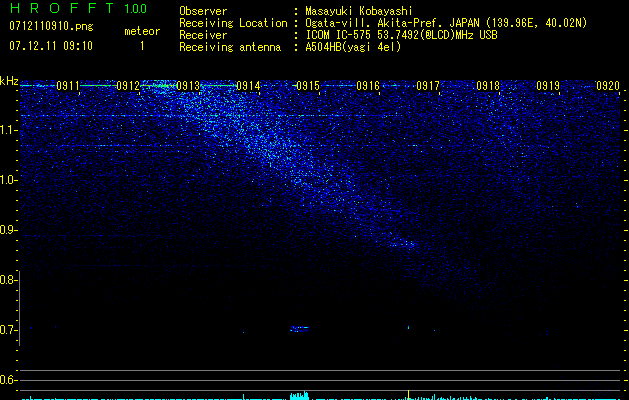629x400 pixels.
Task: Click the cyan amplitude burst below 0915
Action: (x=299, y=396)
